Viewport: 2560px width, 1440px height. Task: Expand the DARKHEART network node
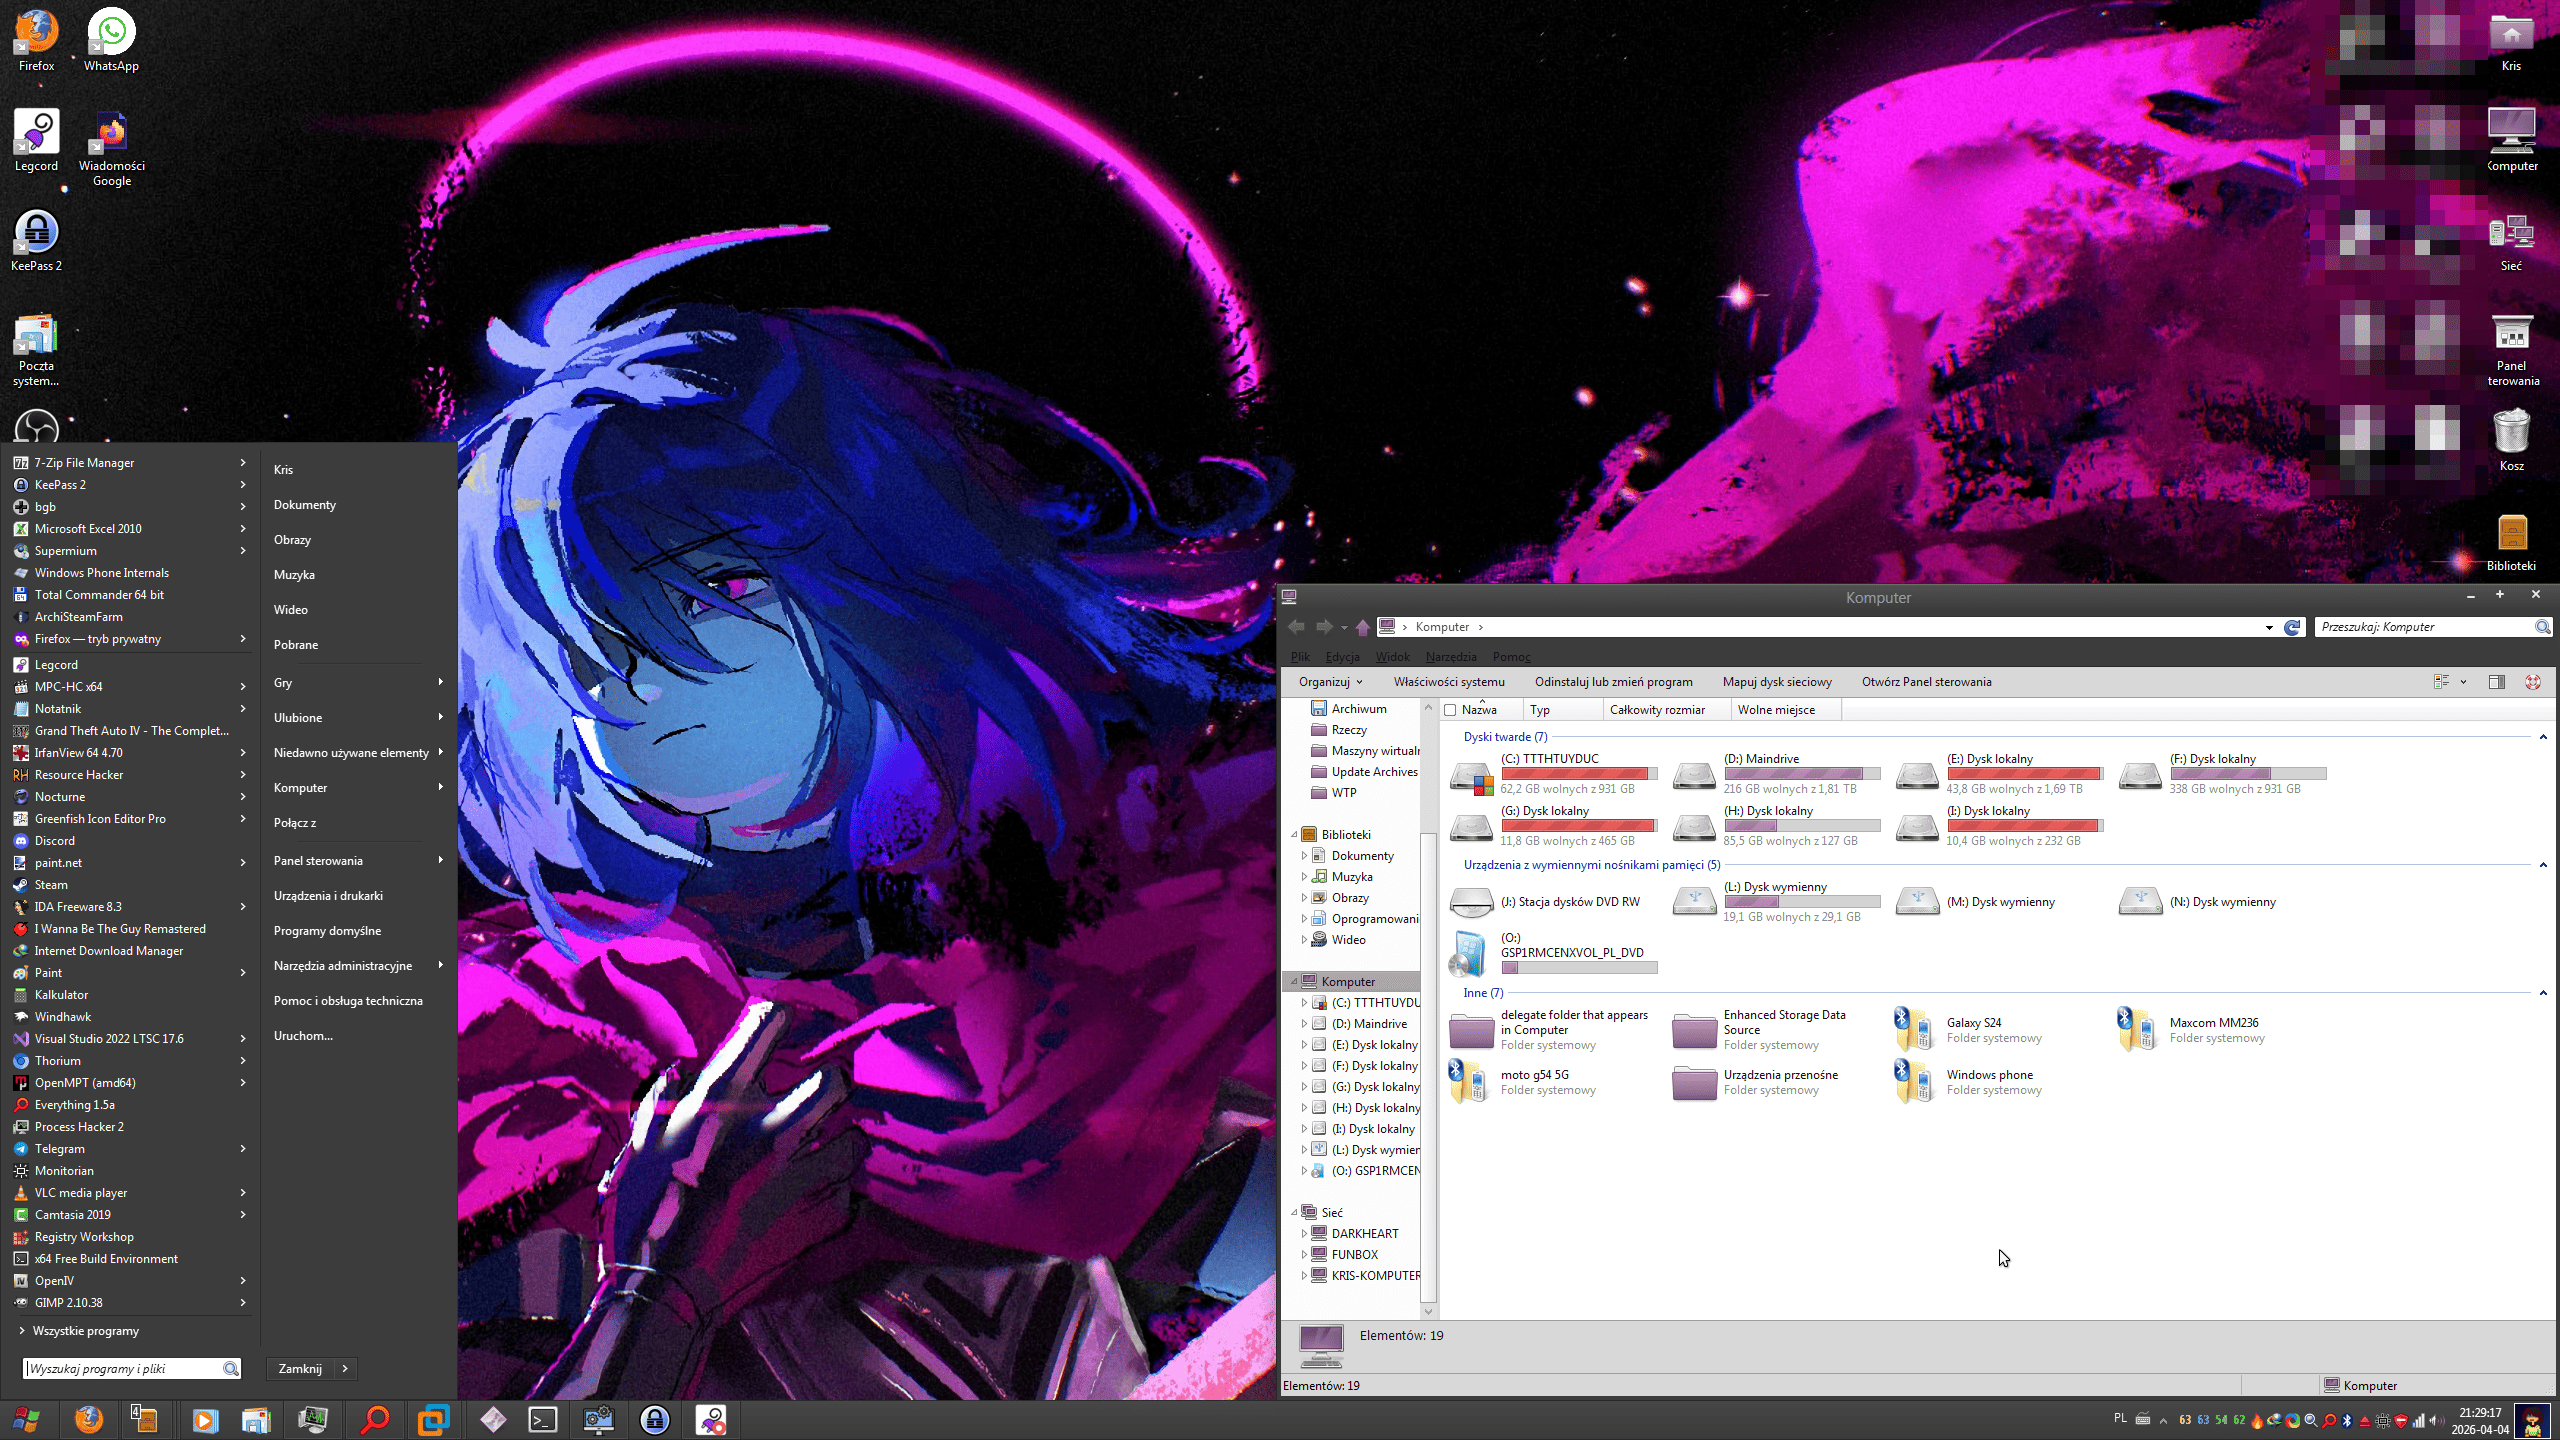(1304, 1233)
